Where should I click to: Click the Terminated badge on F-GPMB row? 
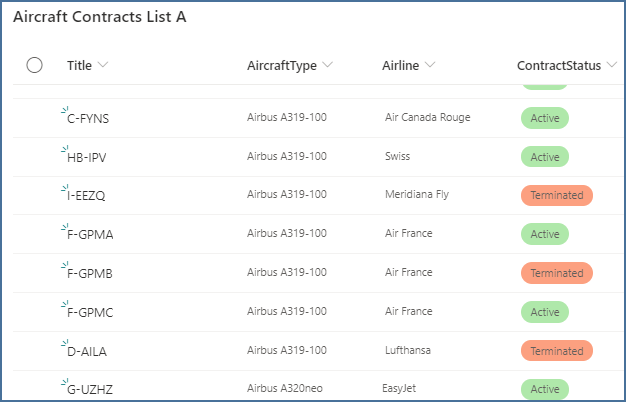[x=557, y=273]
